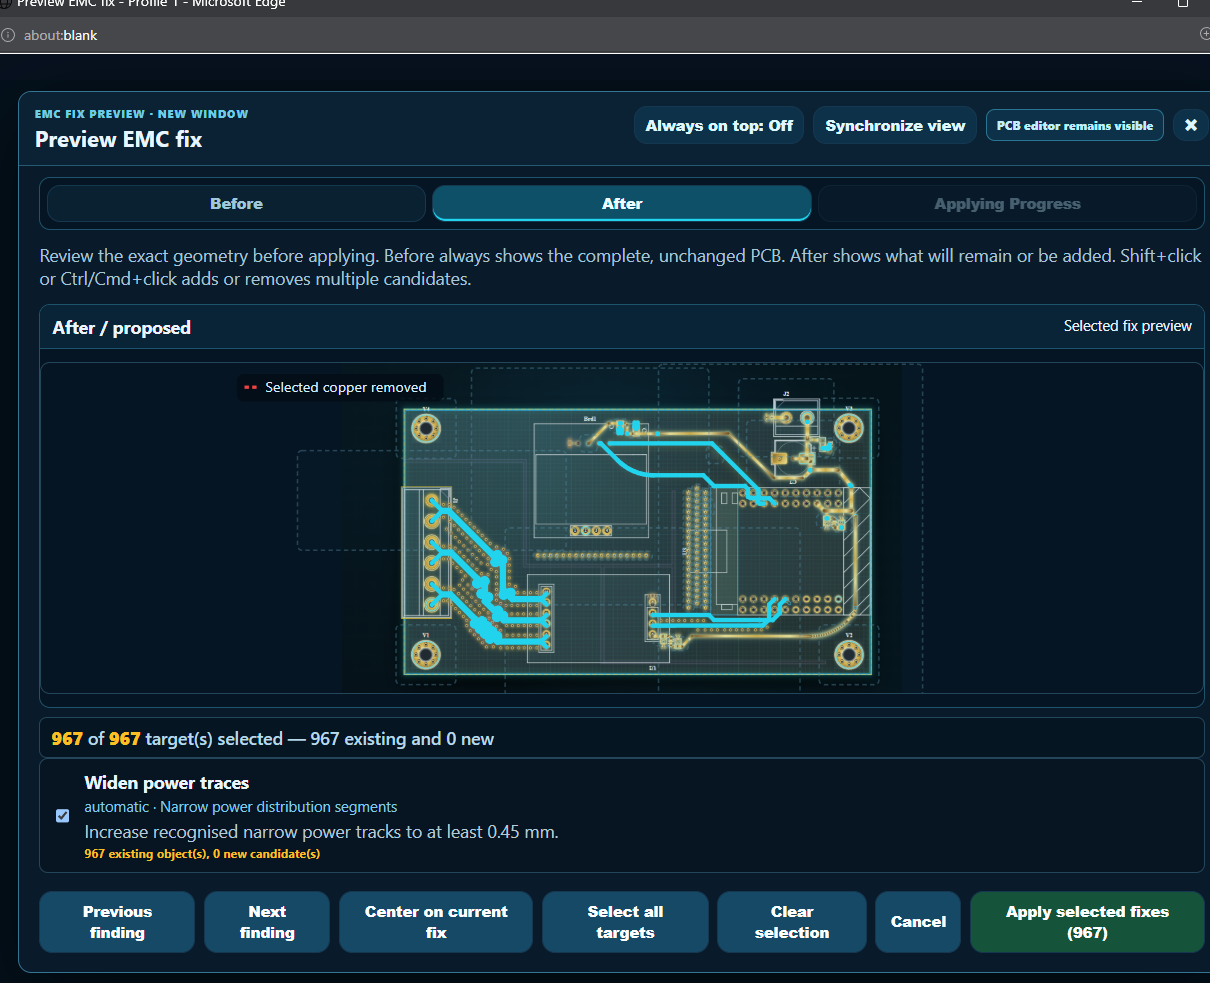Center on current fix
1210x983 pixels.
click(436, 922)
